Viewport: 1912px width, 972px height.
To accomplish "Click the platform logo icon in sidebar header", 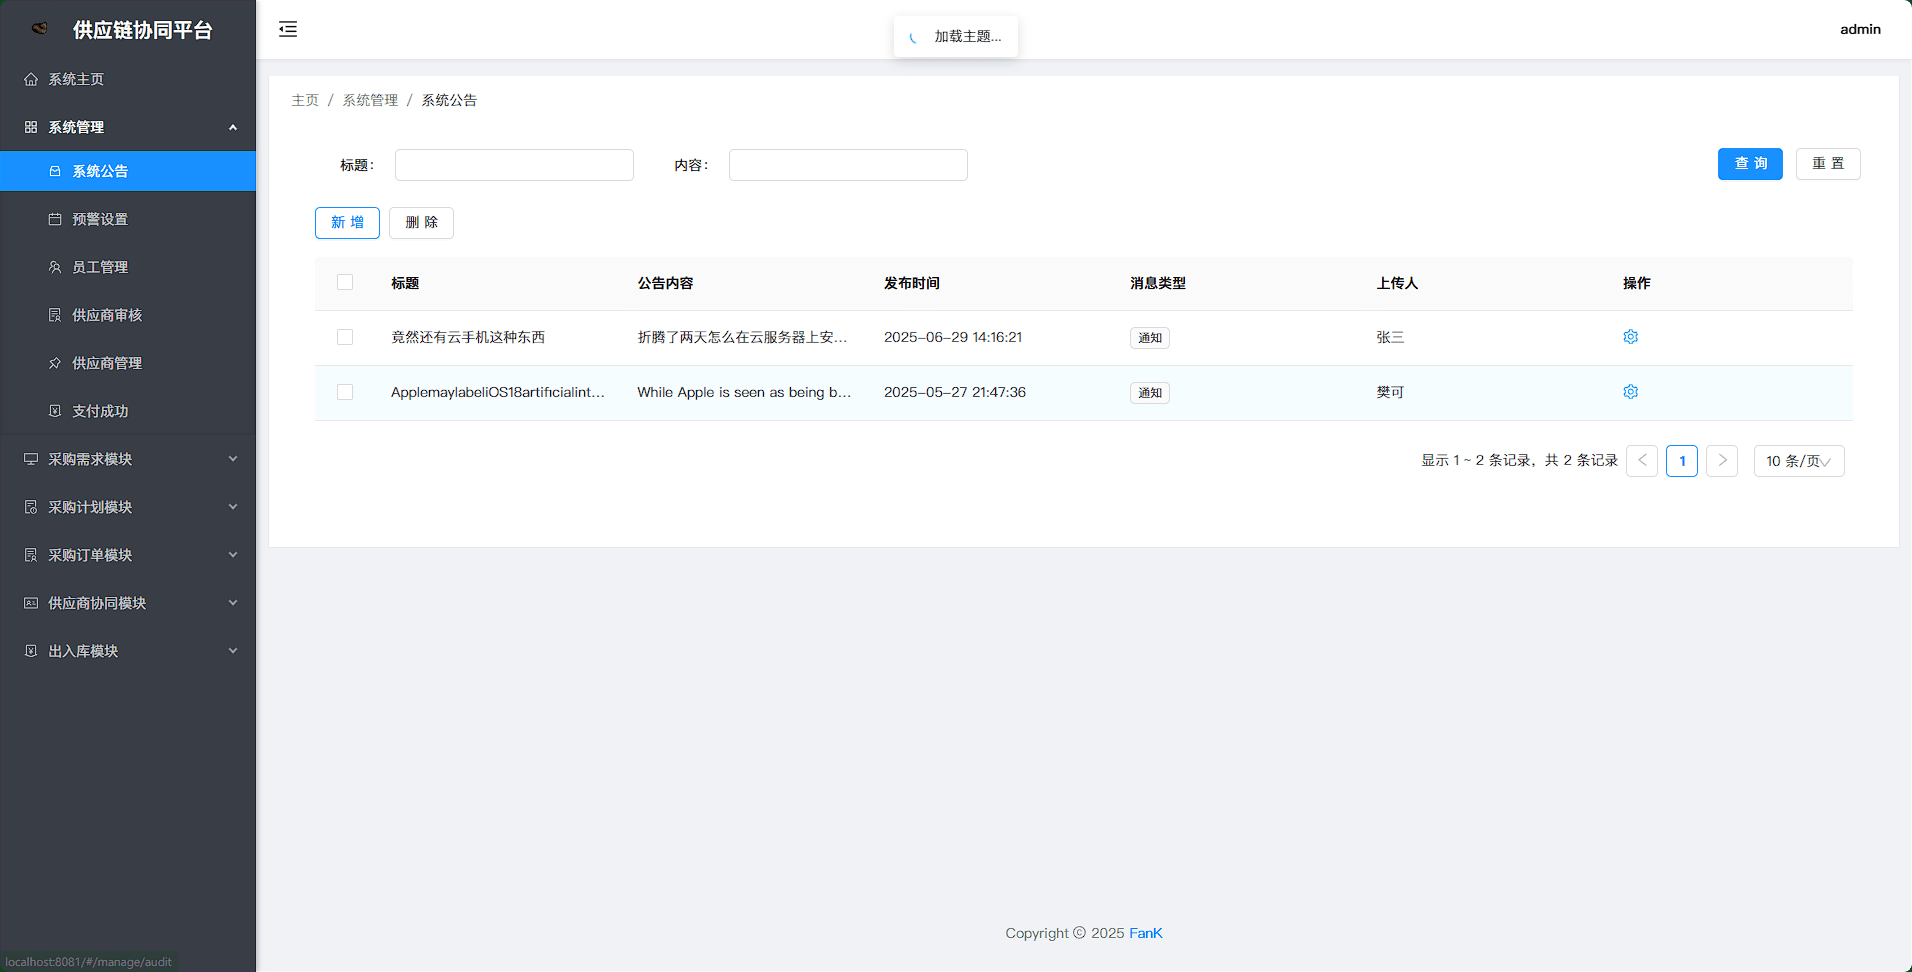I will (40, 29).
